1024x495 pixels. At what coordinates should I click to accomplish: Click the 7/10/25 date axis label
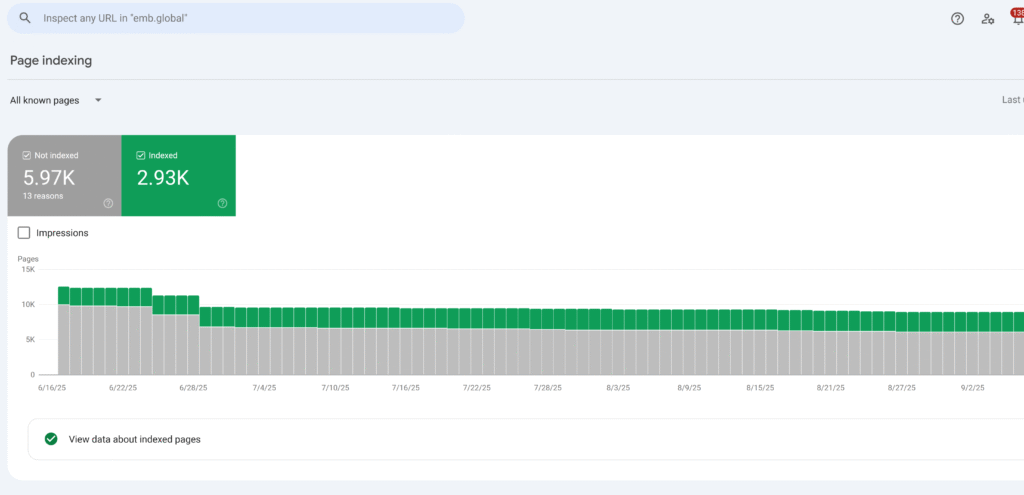point(336,388)
